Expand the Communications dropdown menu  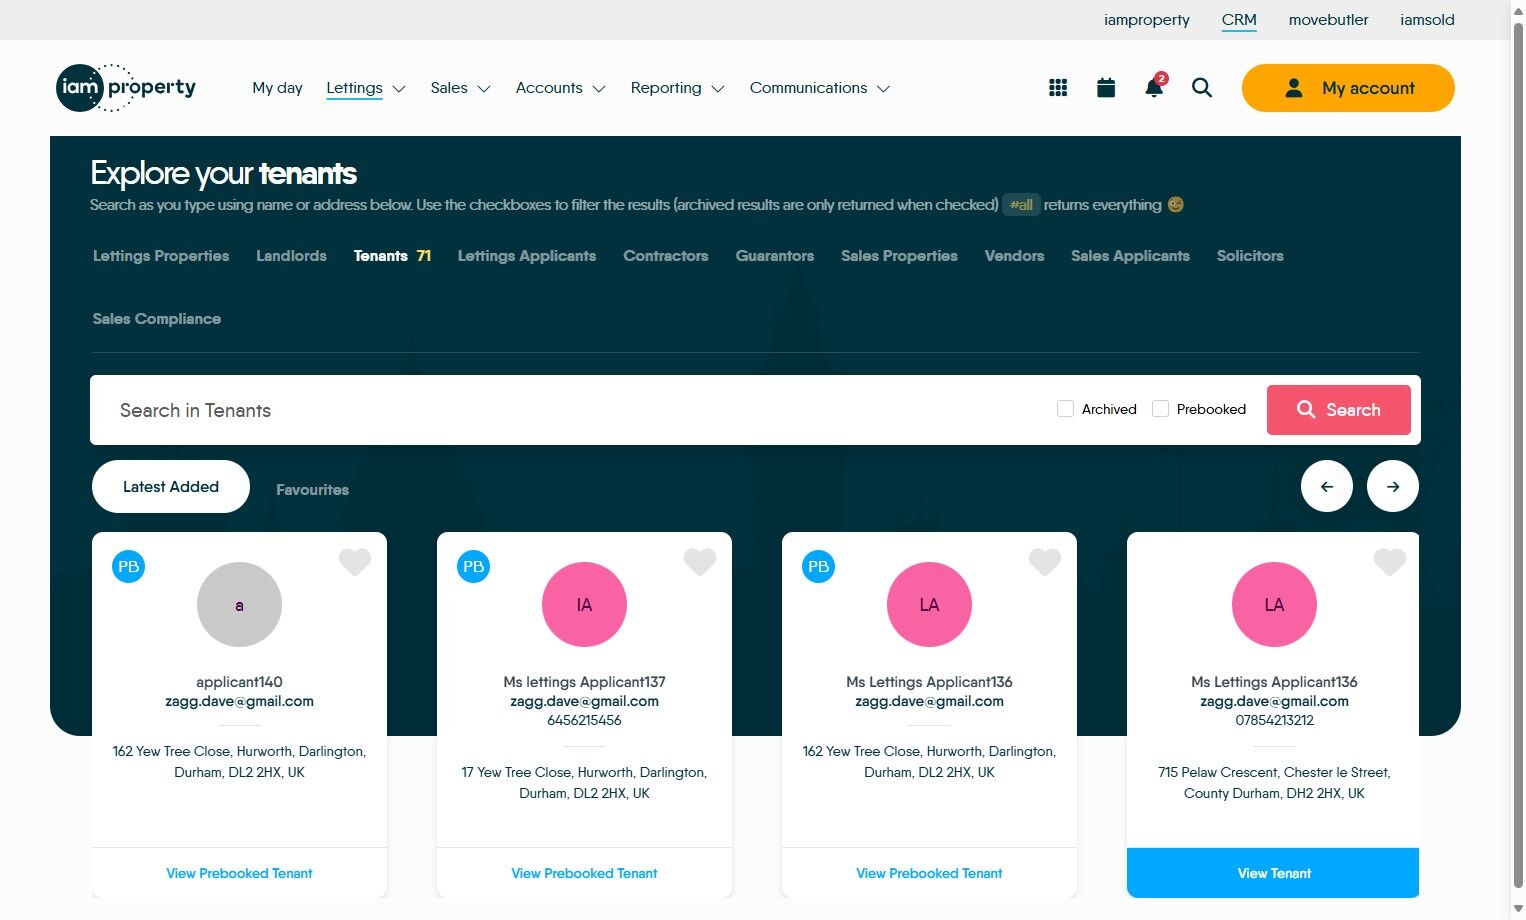[820, 88]
